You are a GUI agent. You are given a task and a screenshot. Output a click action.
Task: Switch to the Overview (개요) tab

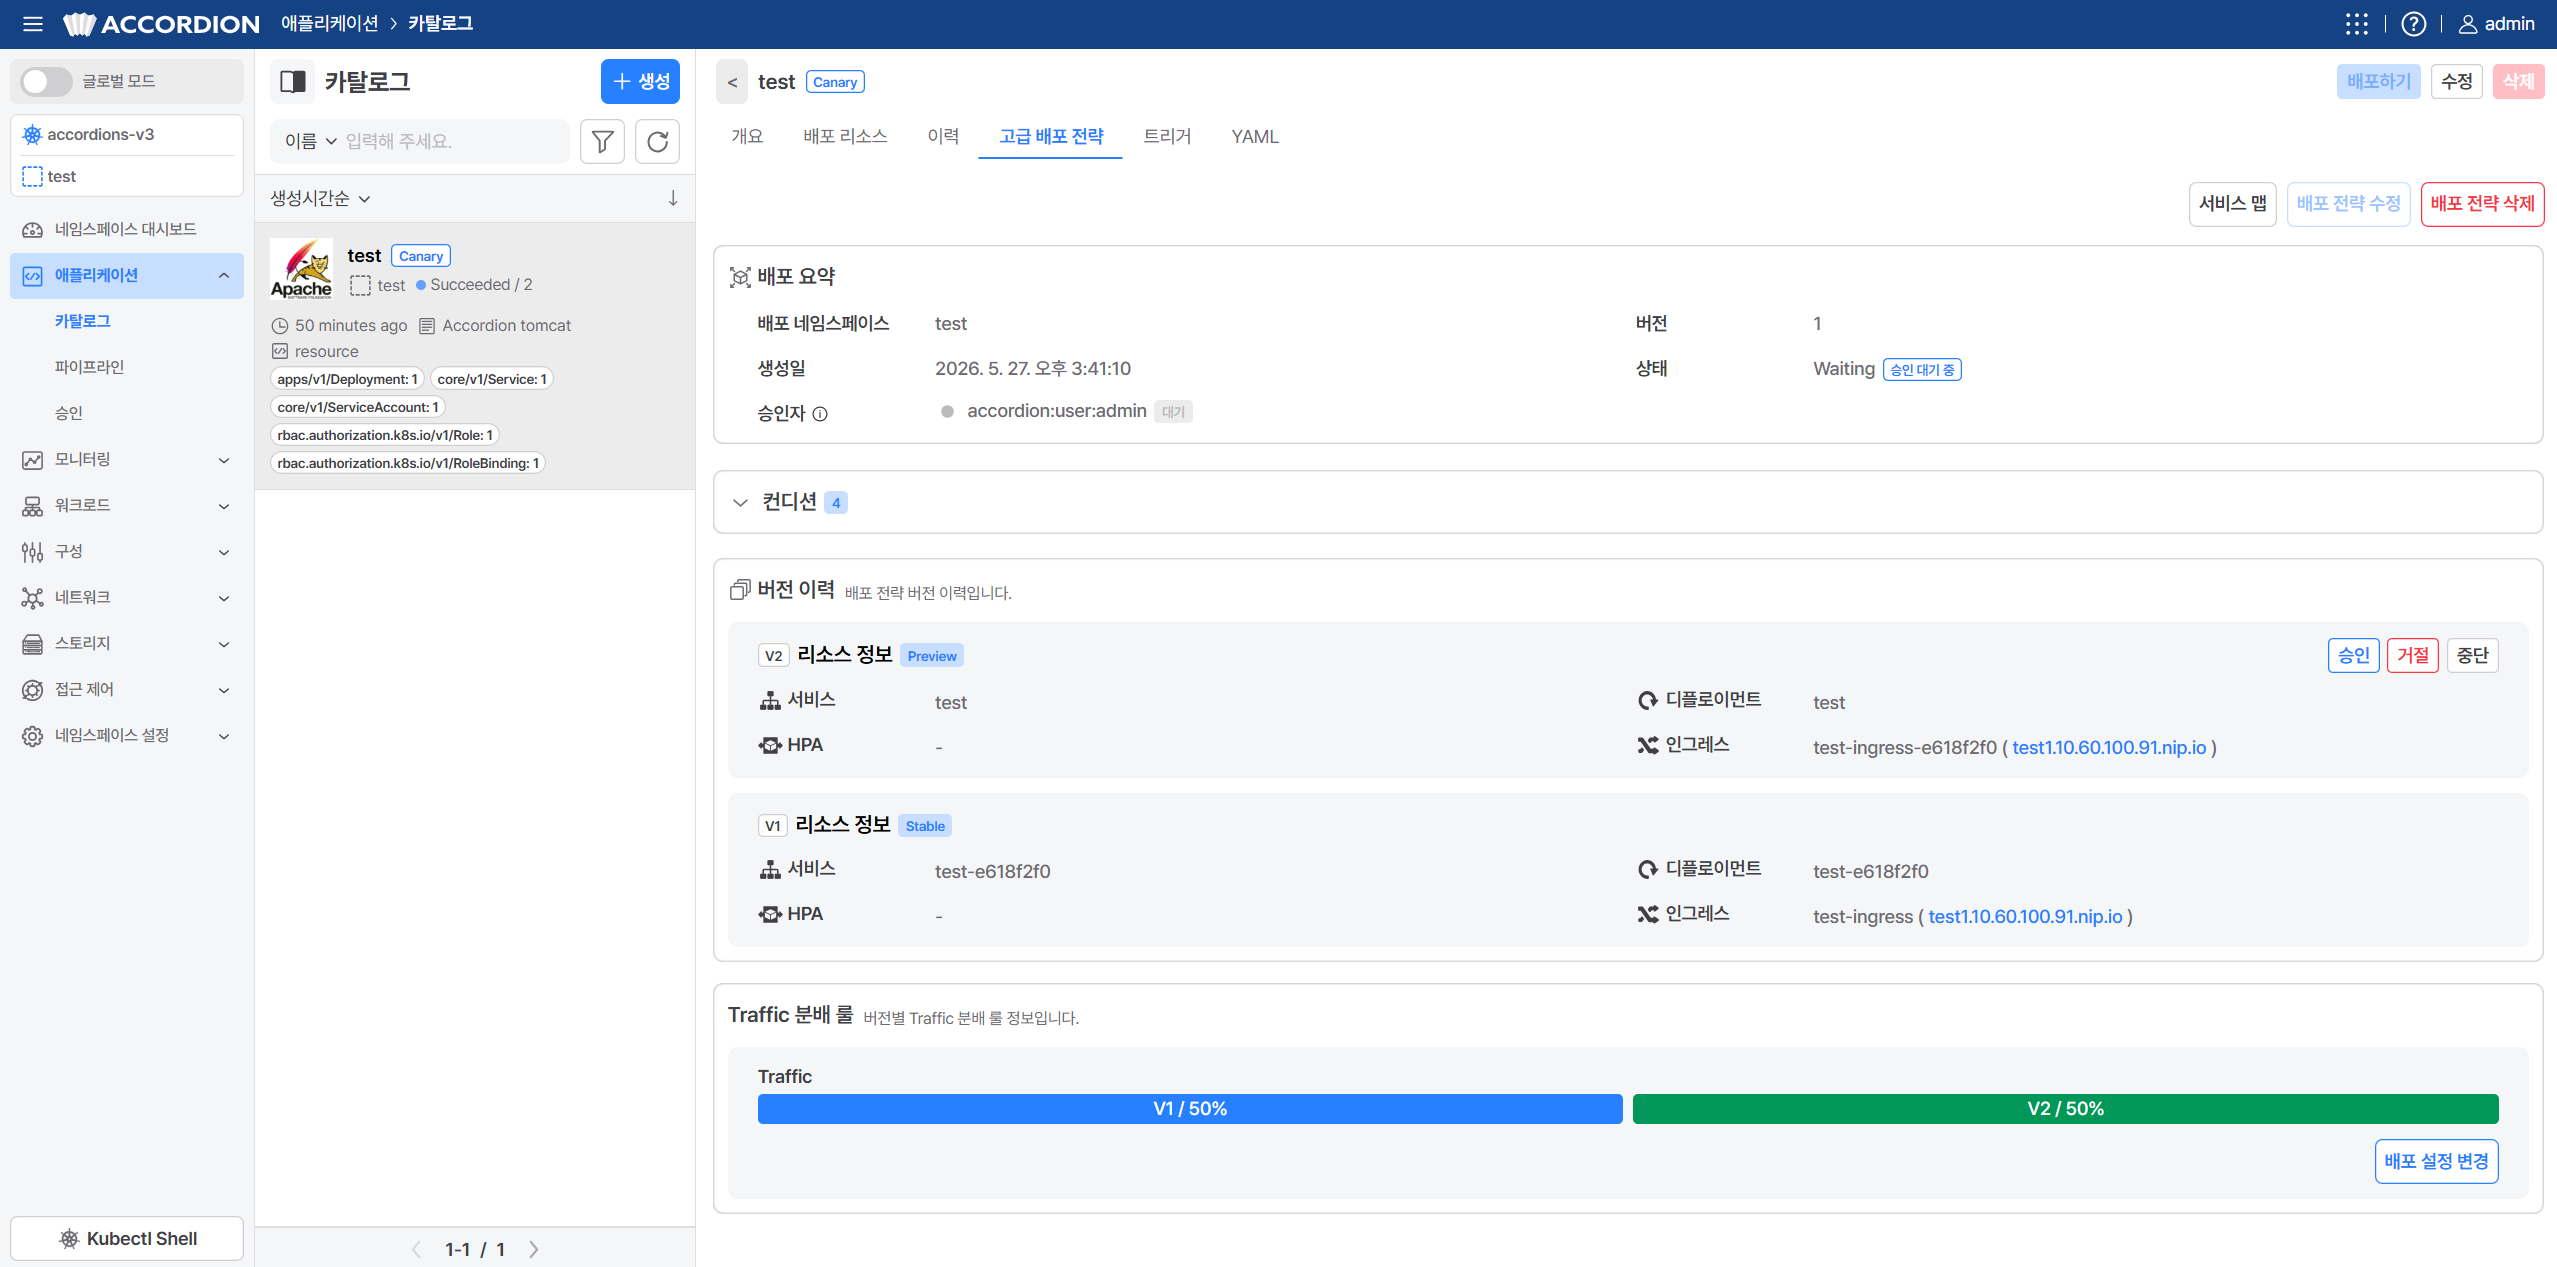747,136
